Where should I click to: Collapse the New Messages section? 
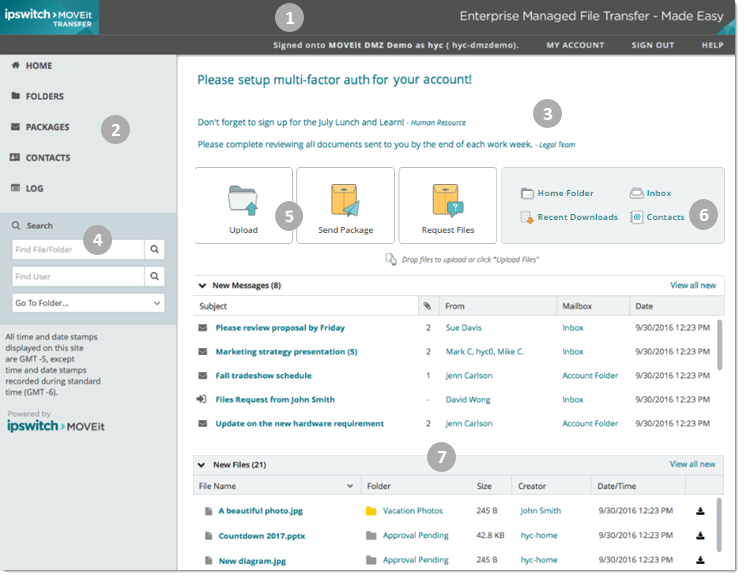tap(202, 286)
